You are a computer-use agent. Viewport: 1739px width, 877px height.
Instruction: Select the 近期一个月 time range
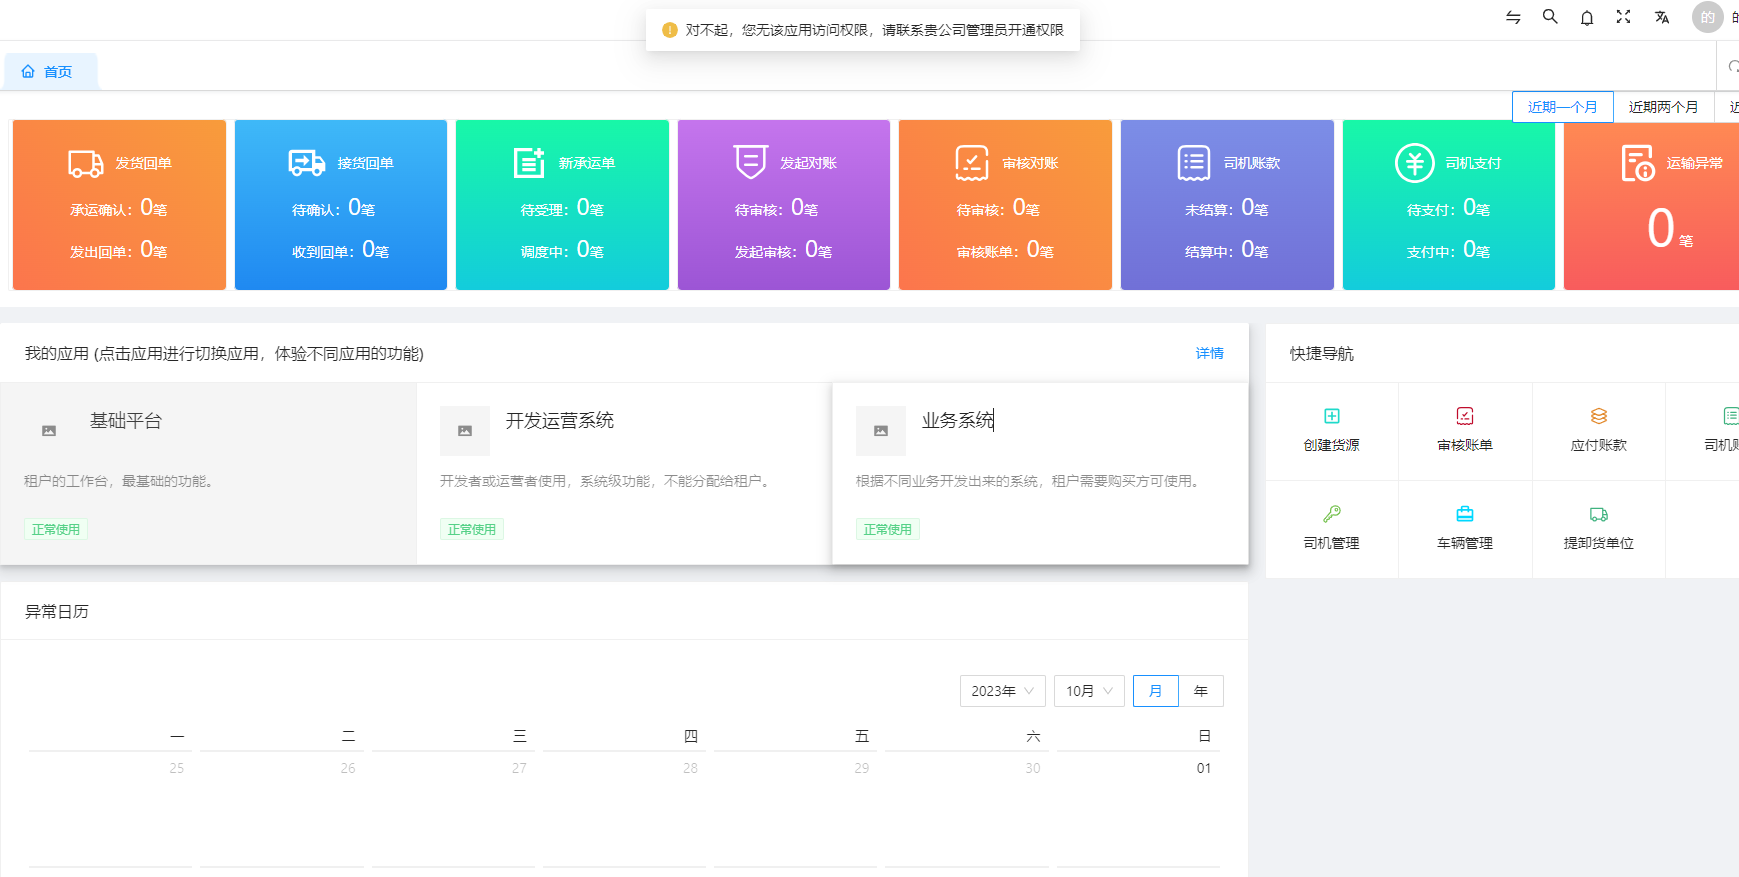[1563, 107]
